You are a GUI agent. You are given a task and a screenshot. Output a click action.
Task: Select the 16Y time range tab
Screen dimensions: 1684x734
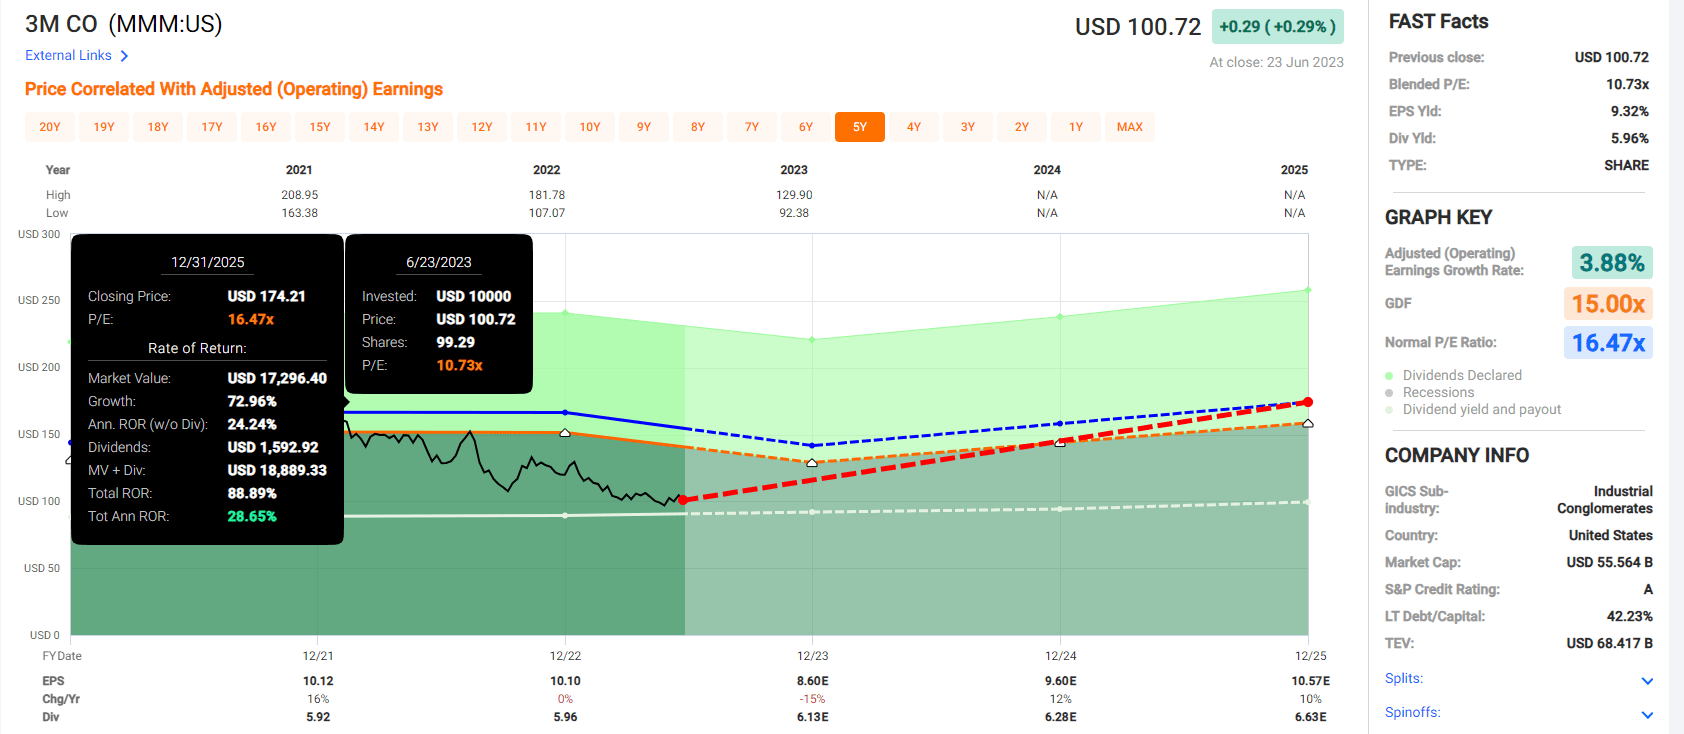pyautogui.click(x=266, y=127)
